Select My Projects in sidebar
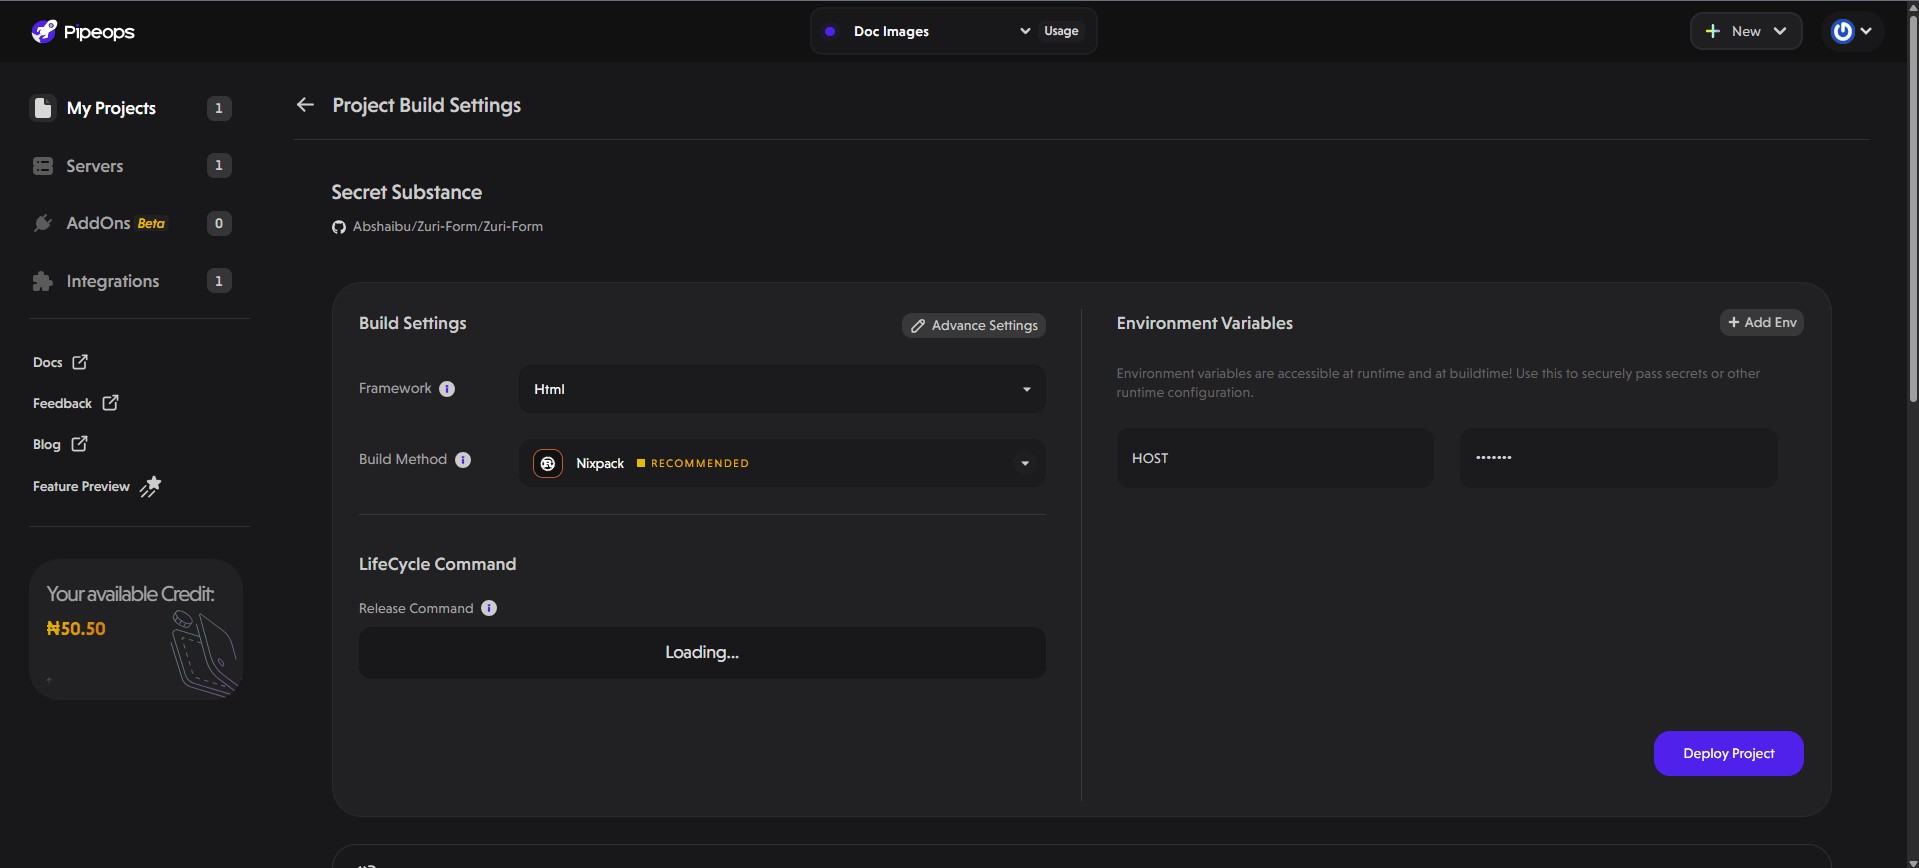Viewport: 1919px width, 868px height. (111, 108)
